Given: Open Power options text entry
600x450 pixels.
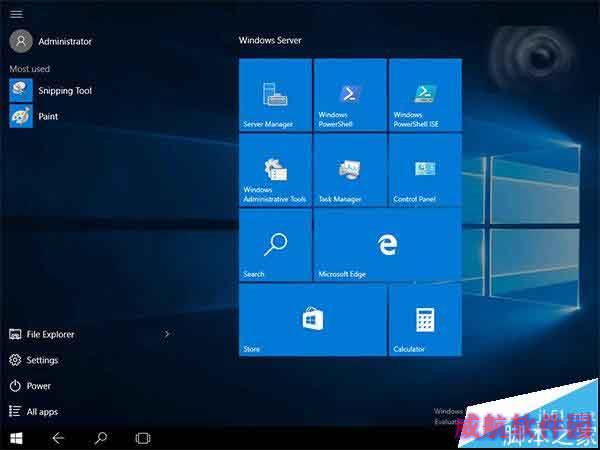Looking at the screenshot, I should 39,386.
